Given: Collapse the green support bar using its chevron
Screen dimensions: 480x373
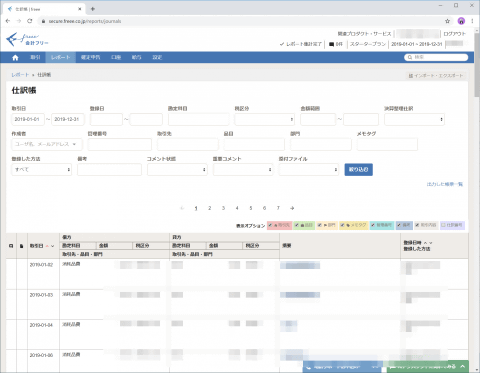Looking at the screenshot, I should (463, 366).
